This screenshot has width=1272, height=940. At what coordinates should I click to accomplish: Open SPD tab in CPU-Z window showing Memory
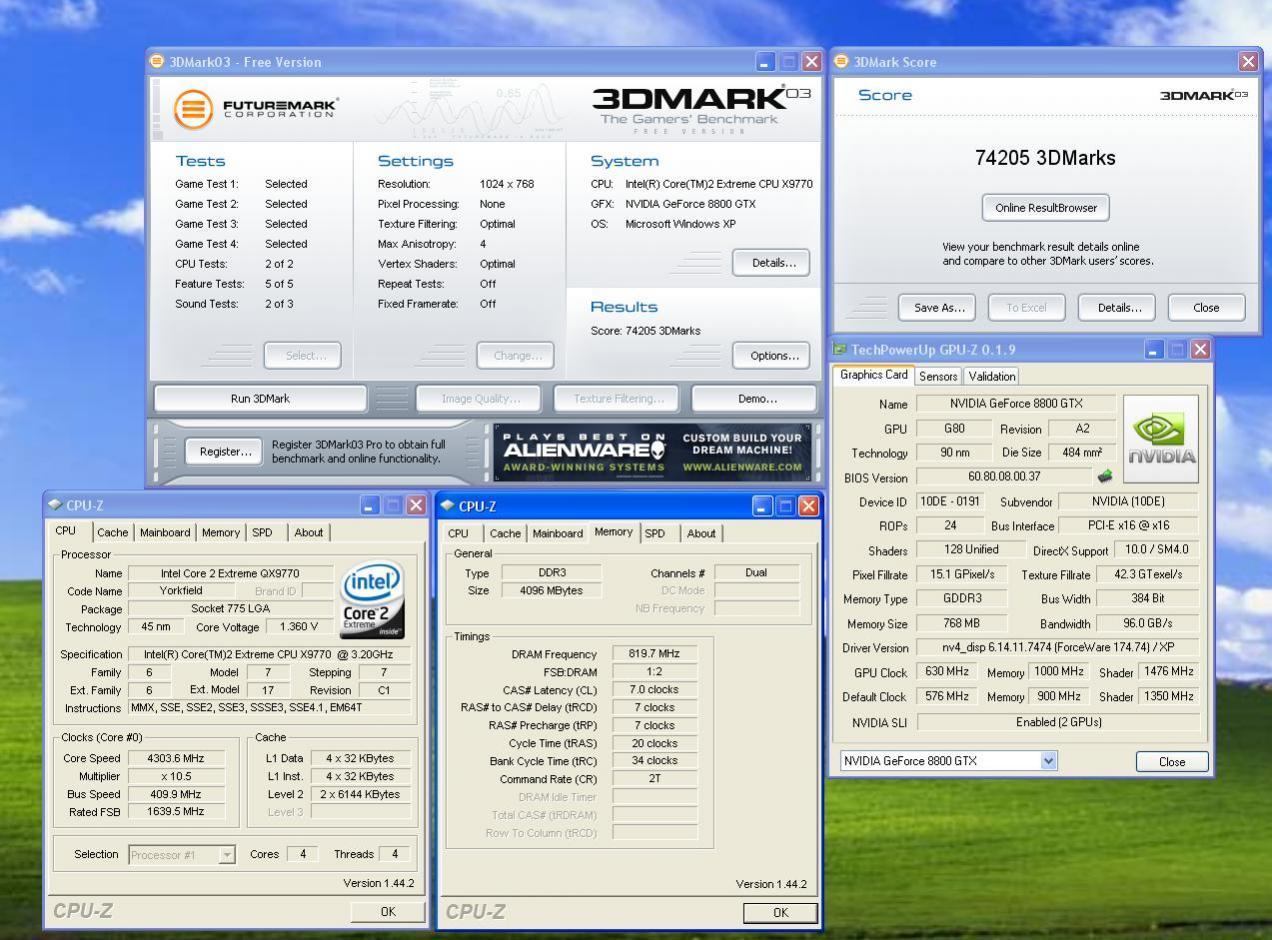tap(655, 533)
